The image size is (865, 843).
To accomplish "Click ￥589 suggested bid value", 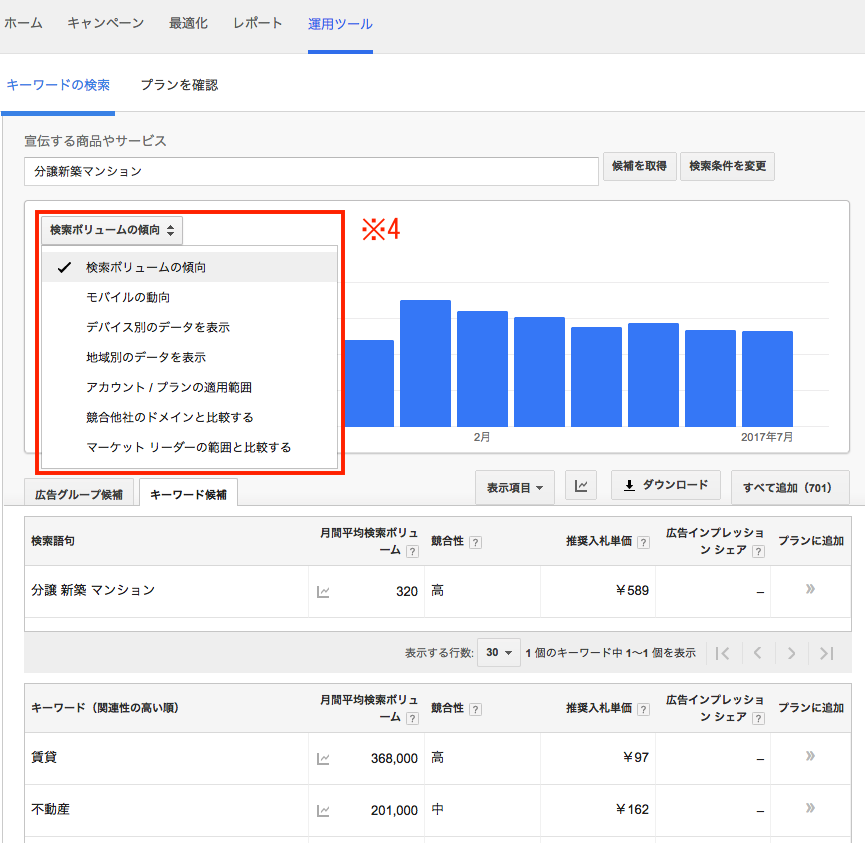I will pyautogui.click(x=632, y=590).
